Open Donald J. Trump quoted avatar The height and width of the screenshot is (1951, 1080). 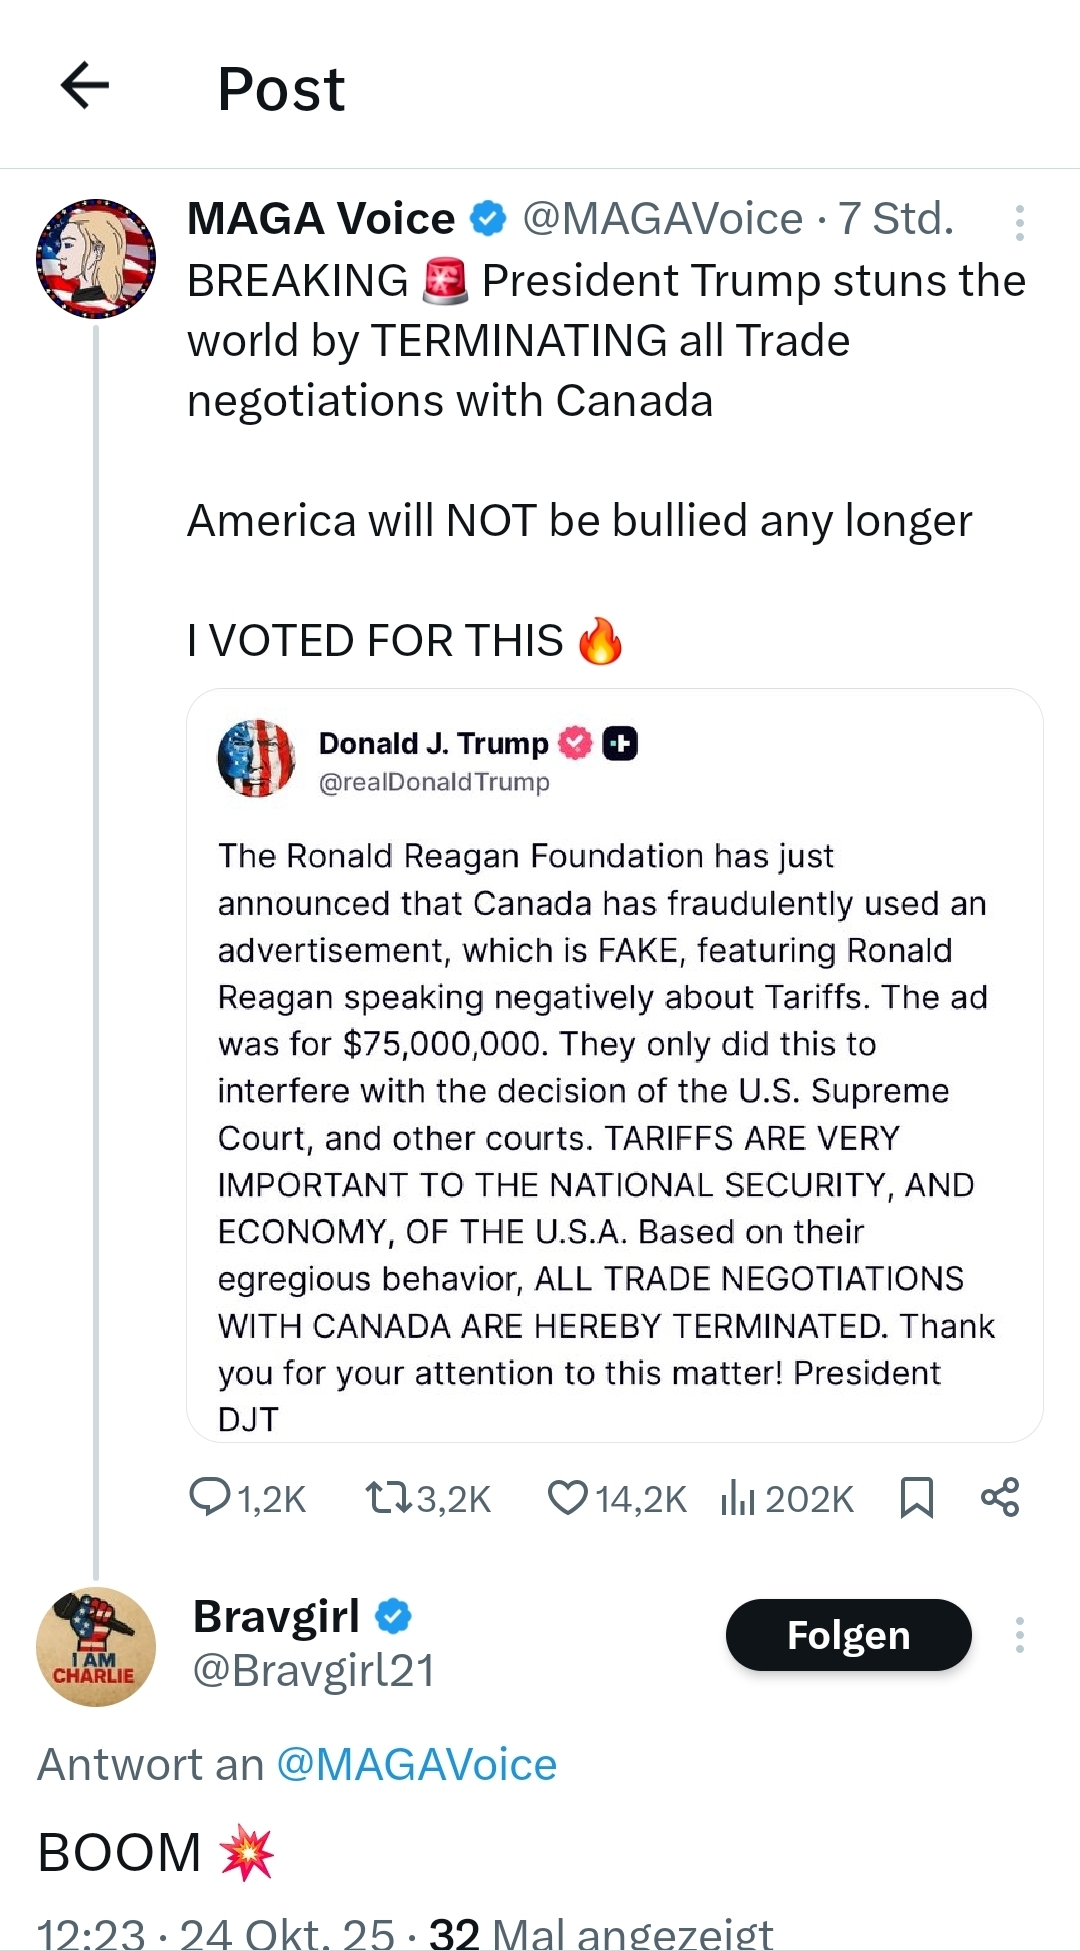tap(257, 758)
